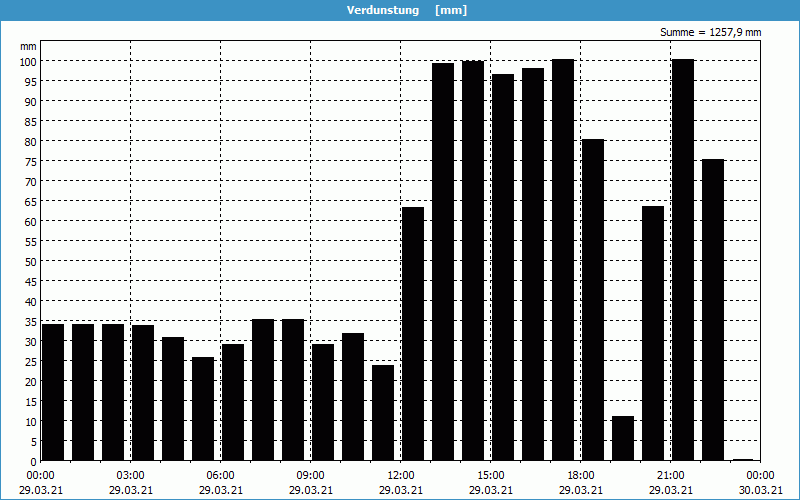Click the "29.03.21" date under 21:00
This screenshot has height=500, width=800.
(670, 490)
